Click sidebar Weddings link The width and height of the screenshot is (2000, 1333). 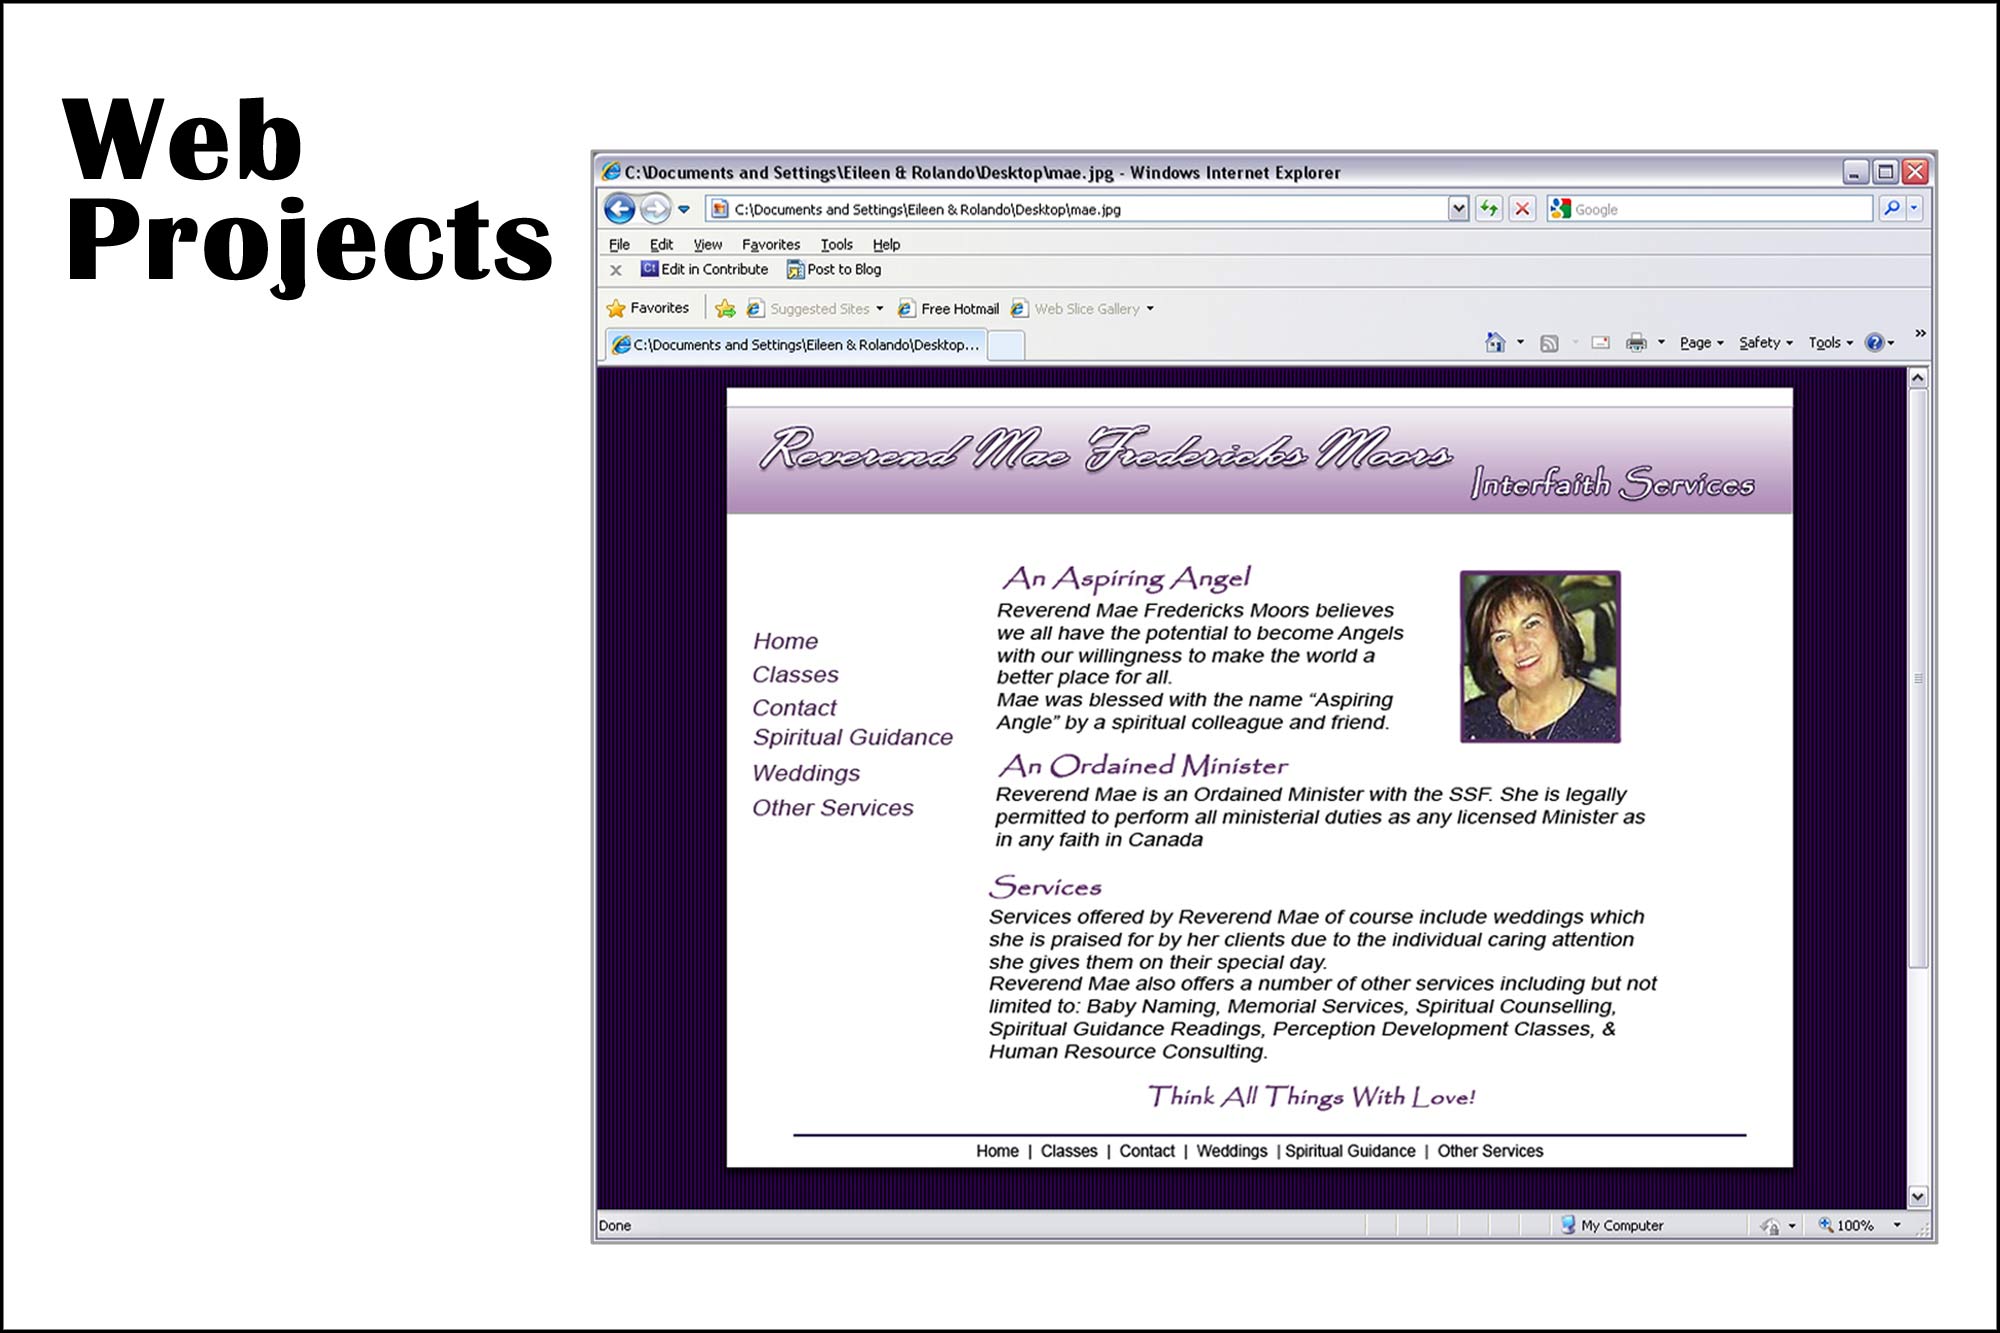[x=806, y=773]
